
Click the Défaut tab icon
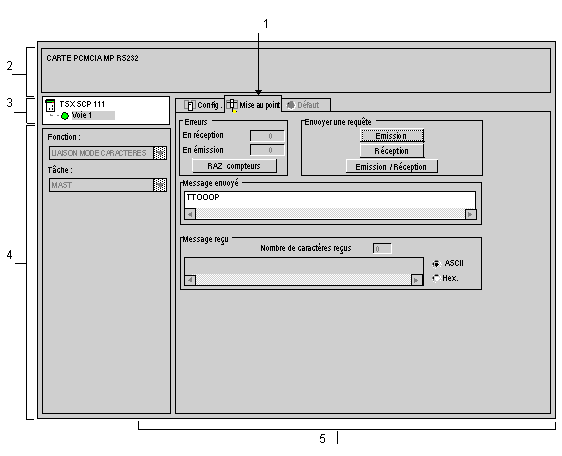tap(291, 105)
